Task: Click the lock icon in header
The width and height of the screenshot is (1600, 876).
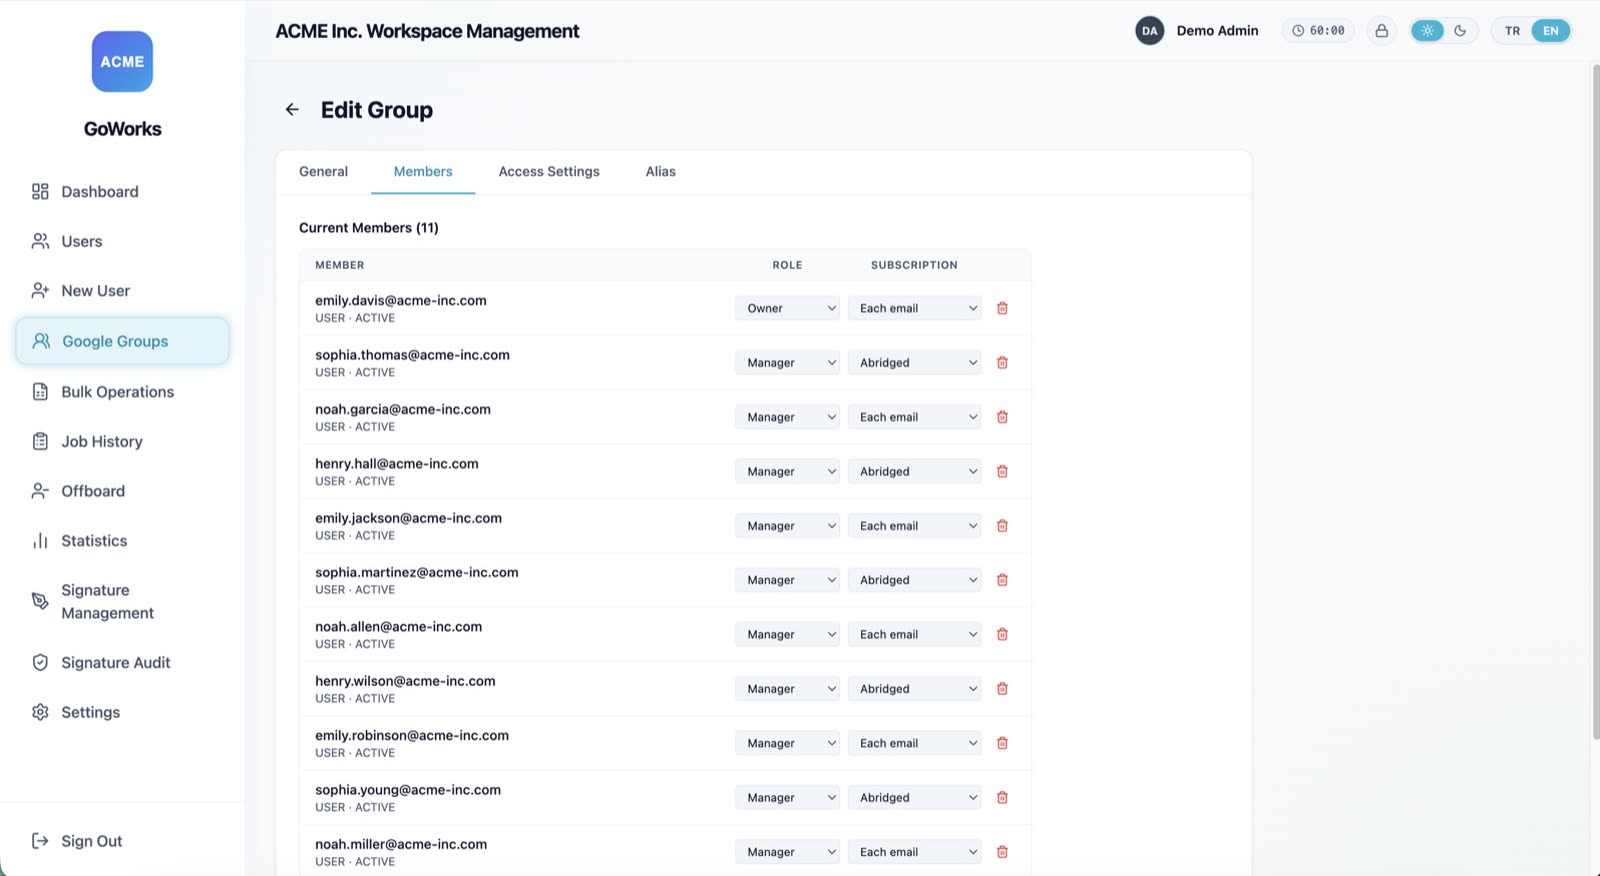Action: tap(1381, 31)
